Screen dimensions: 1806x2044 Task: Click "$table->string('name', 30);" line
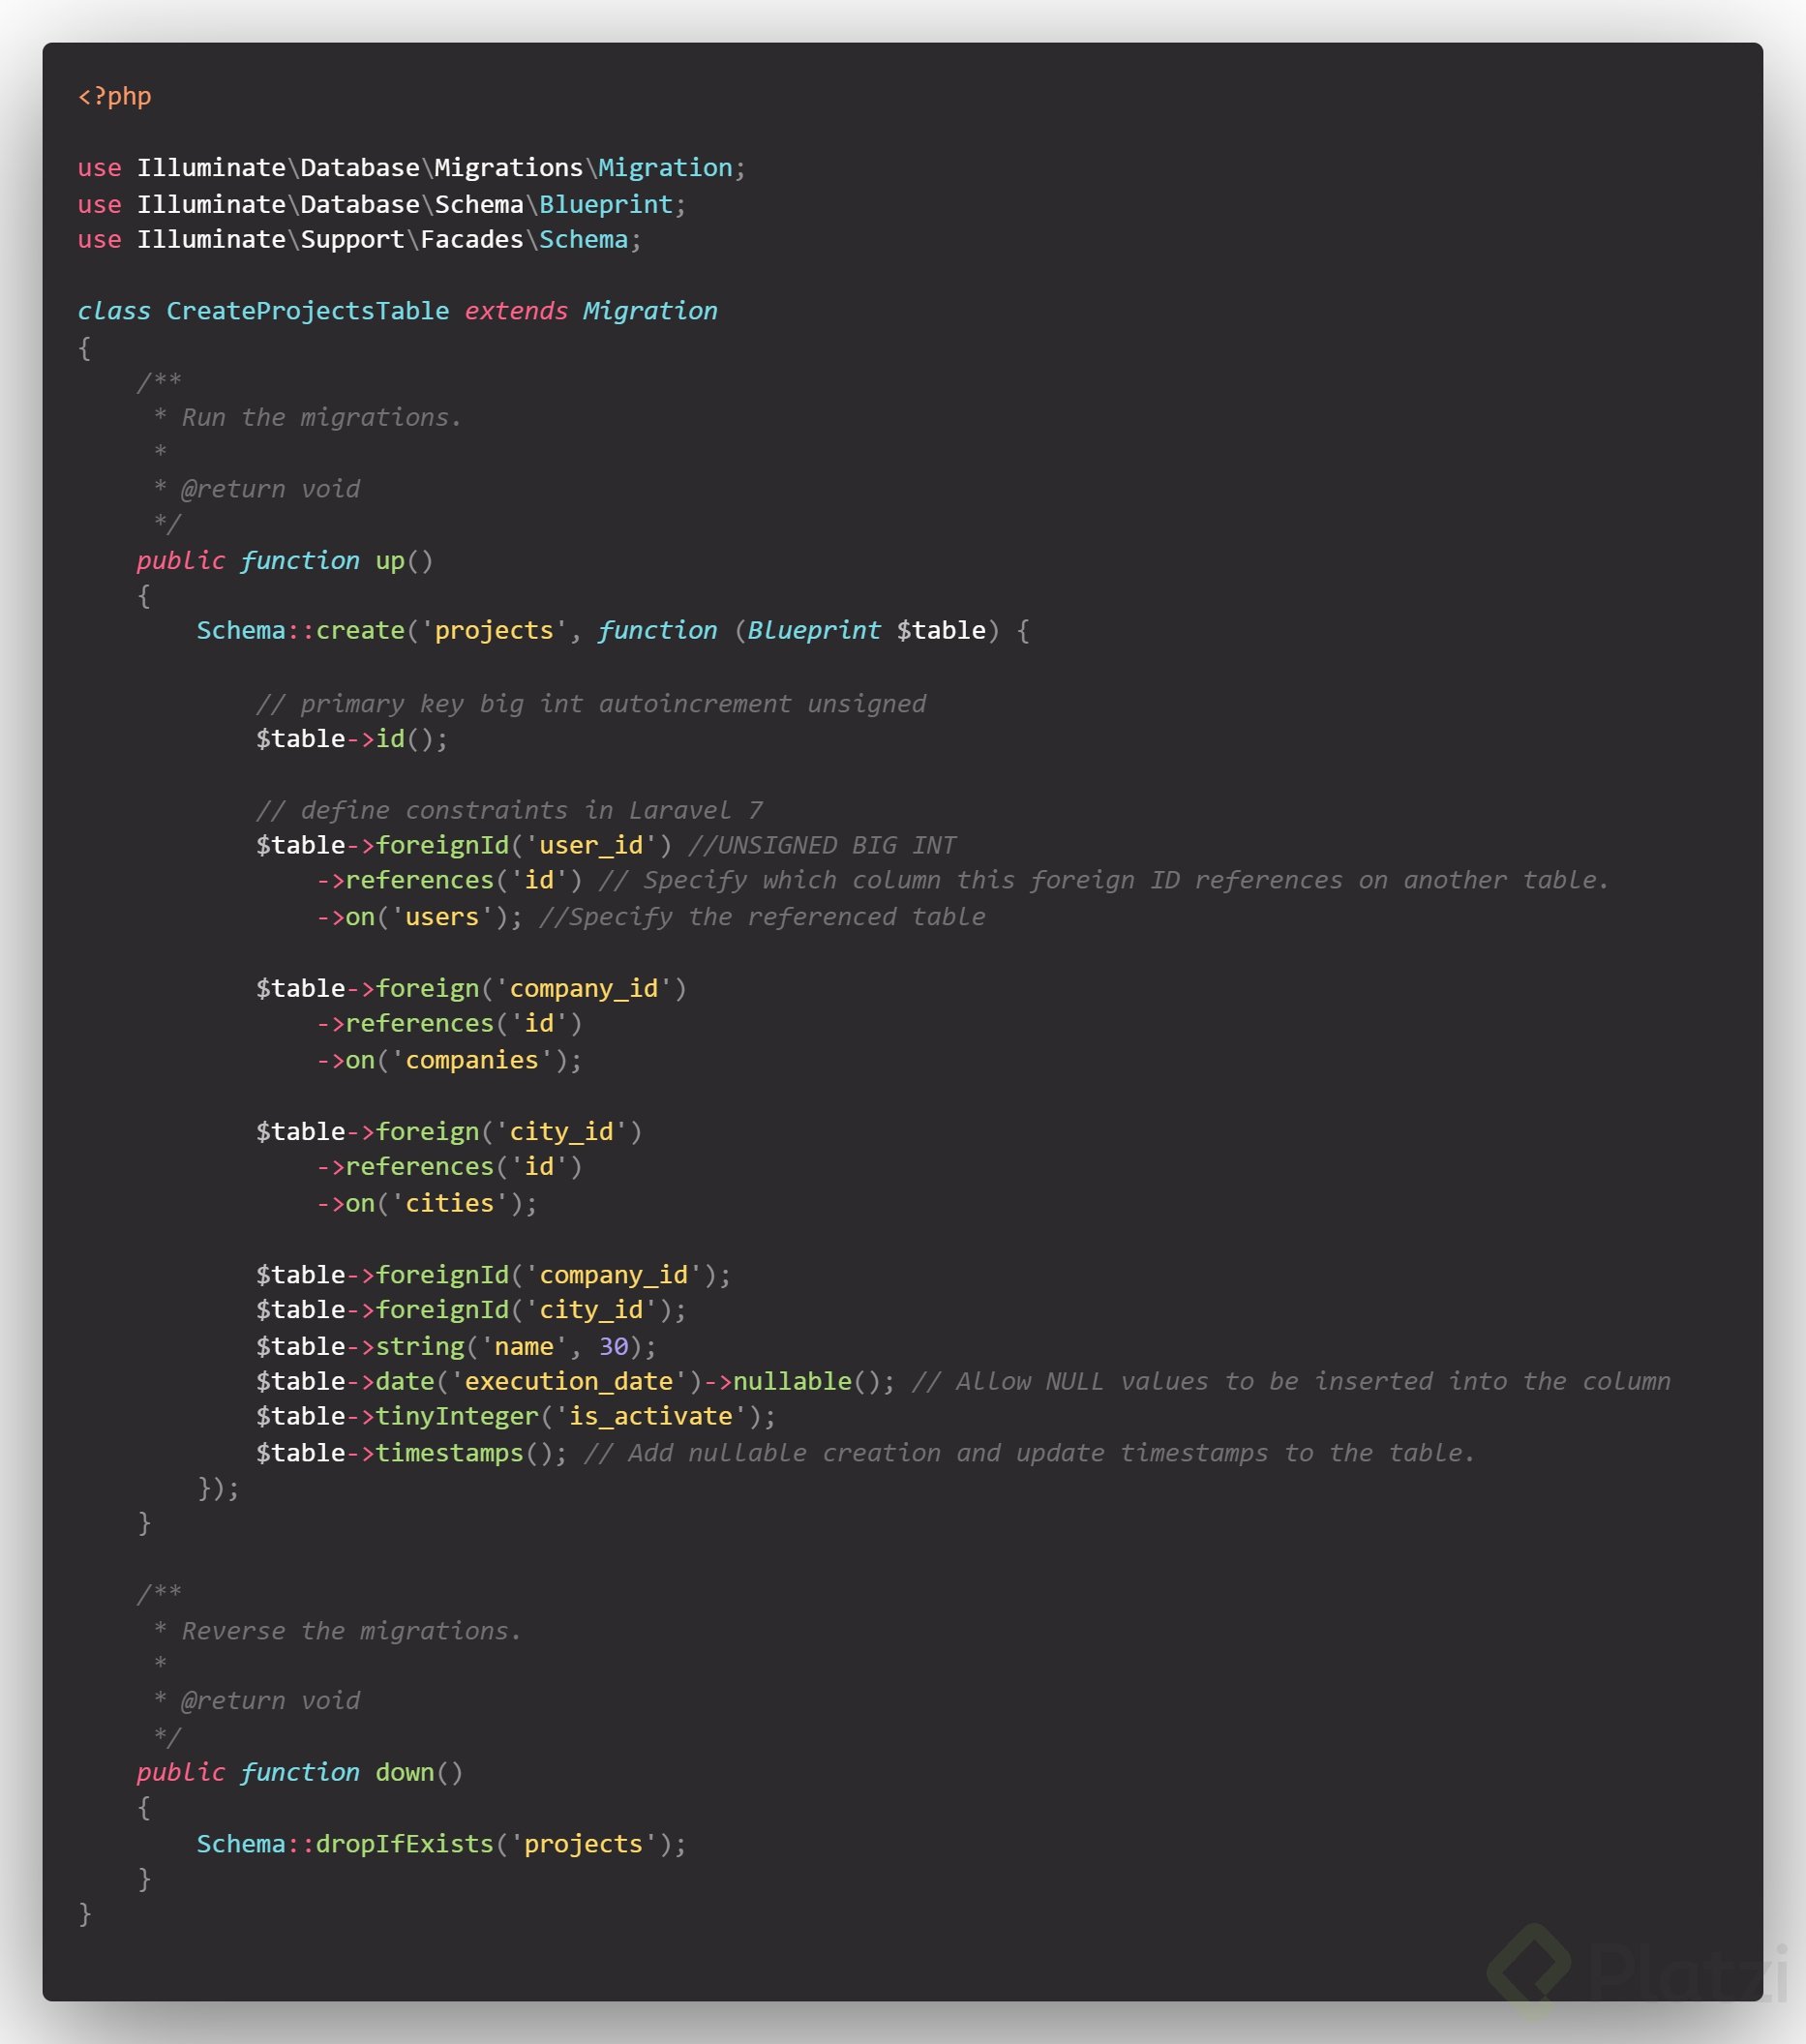pos(456,1347)
